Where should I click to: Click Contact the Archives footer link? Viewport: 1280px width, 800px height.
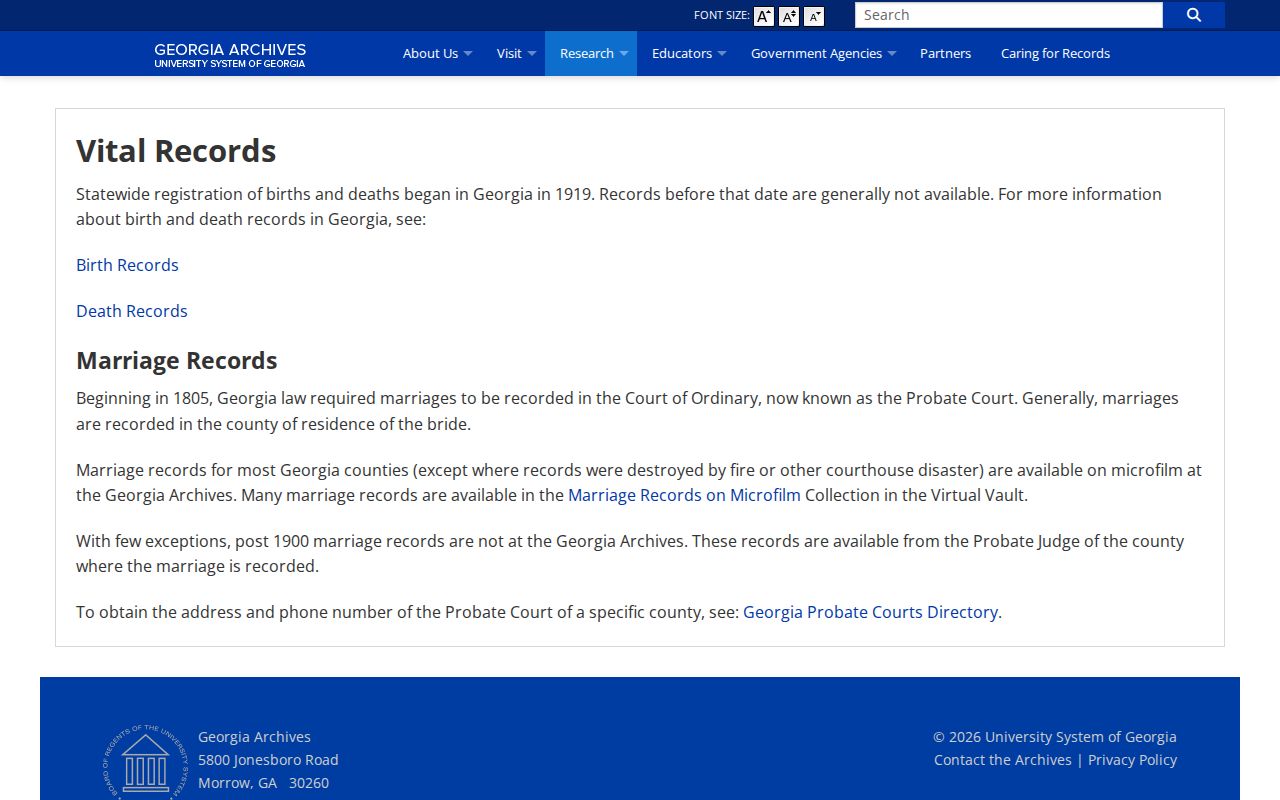(1003, 760)
